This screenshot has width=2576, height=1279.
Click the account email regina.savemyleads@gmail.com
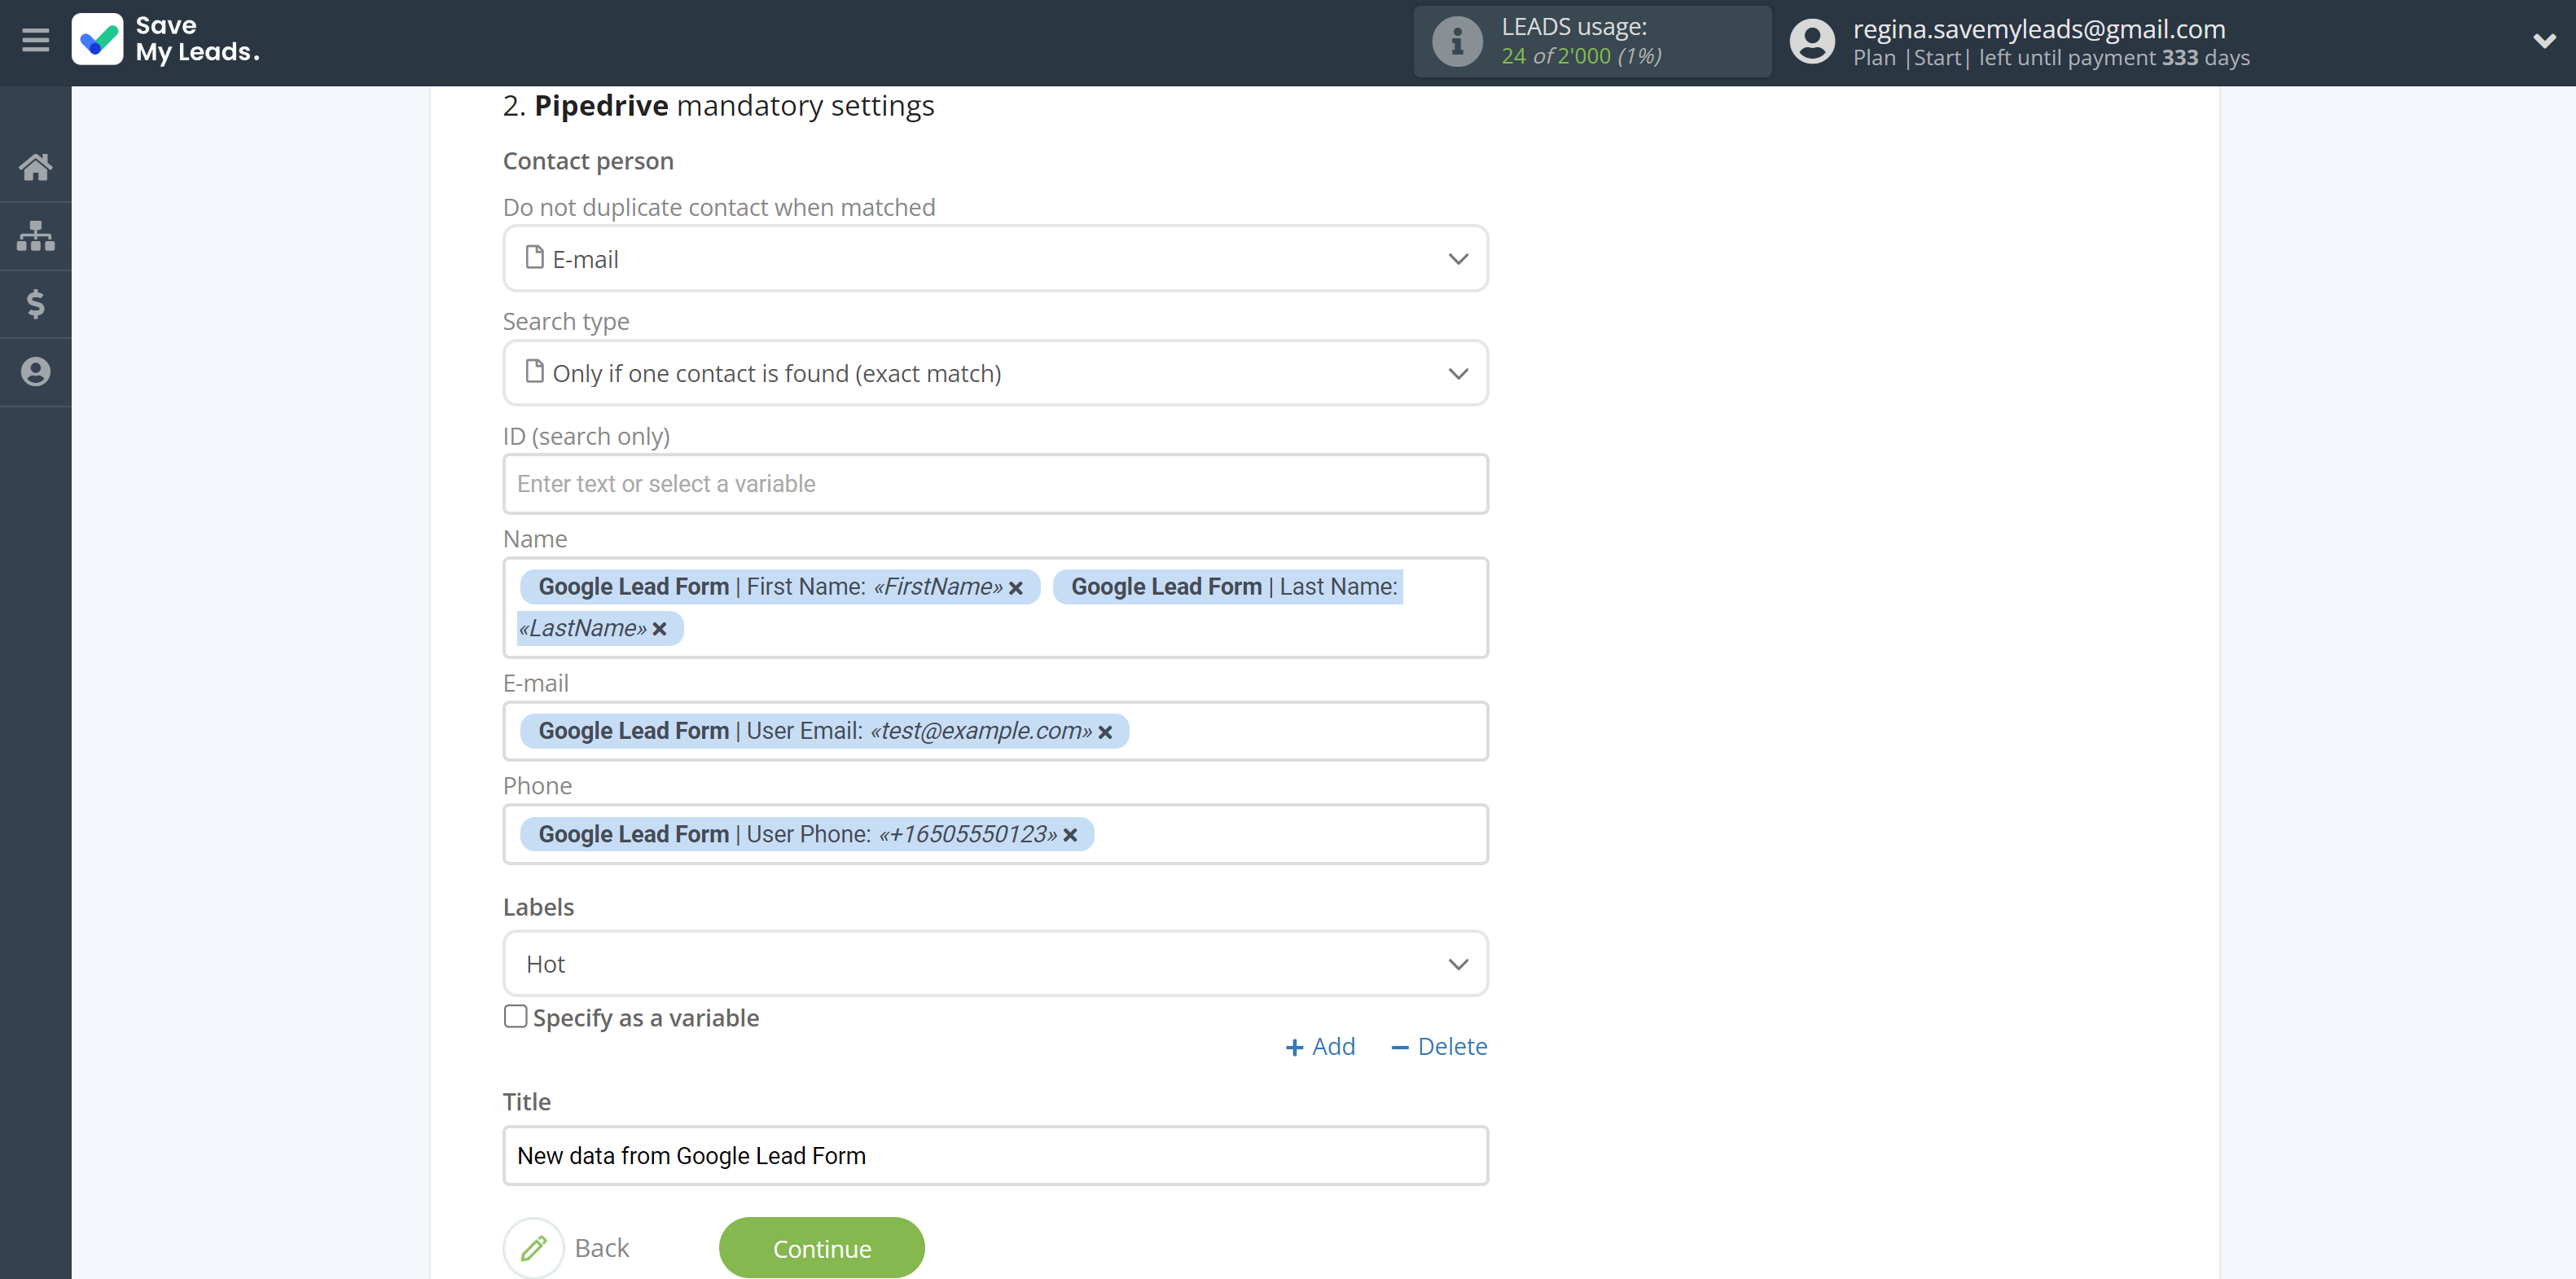point(2038,29)
